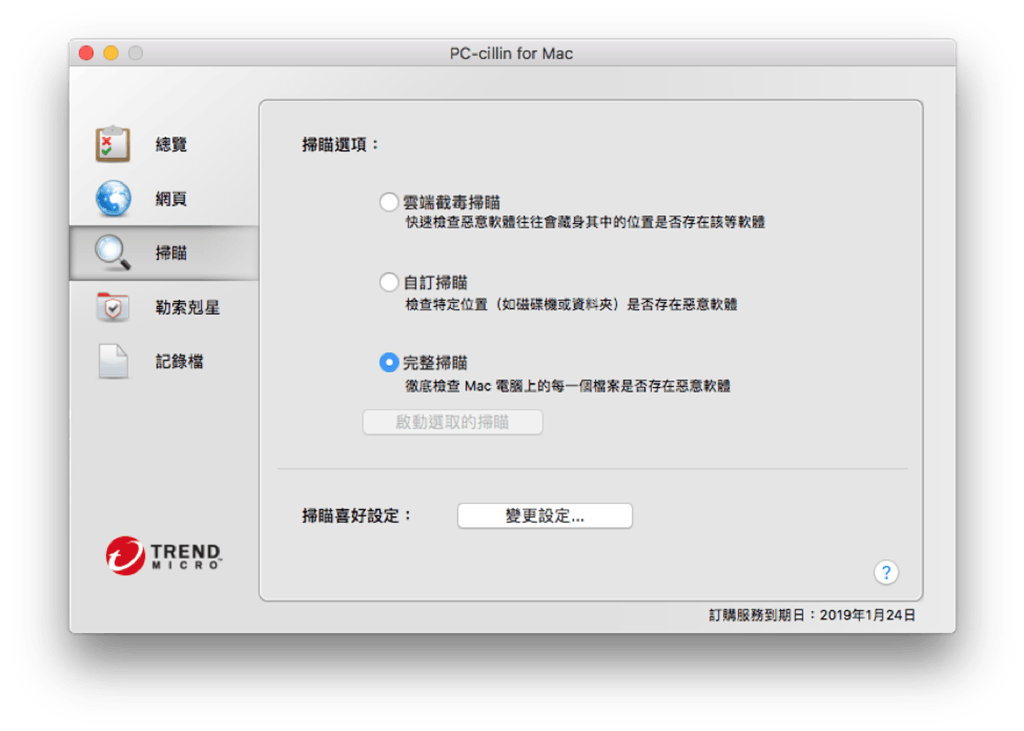
Task: Switch to the 網頁 sidebar section
Action: click(x=164, y=198)
